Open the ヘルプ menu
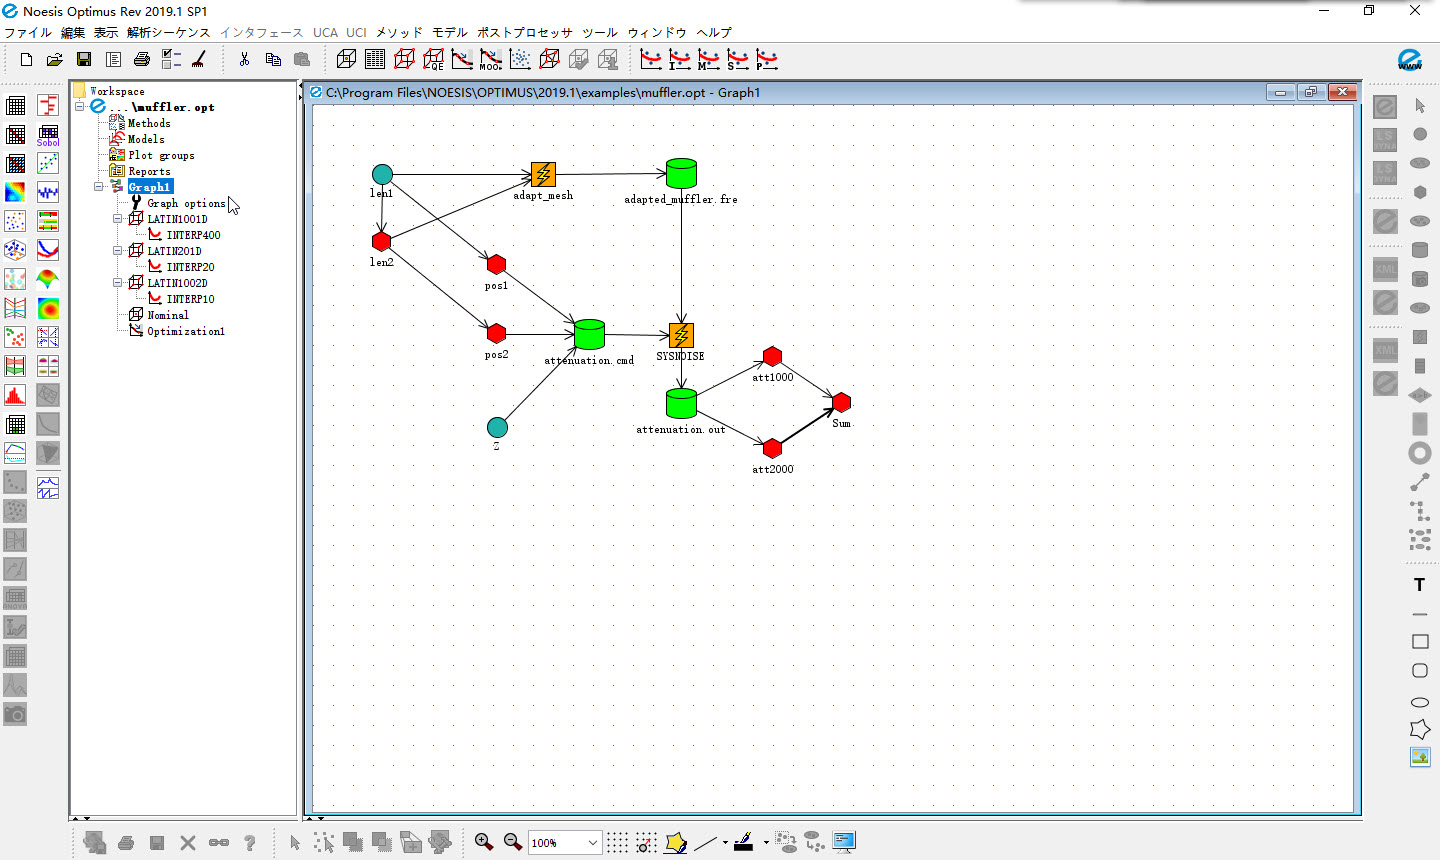 (x=714, y=32)
